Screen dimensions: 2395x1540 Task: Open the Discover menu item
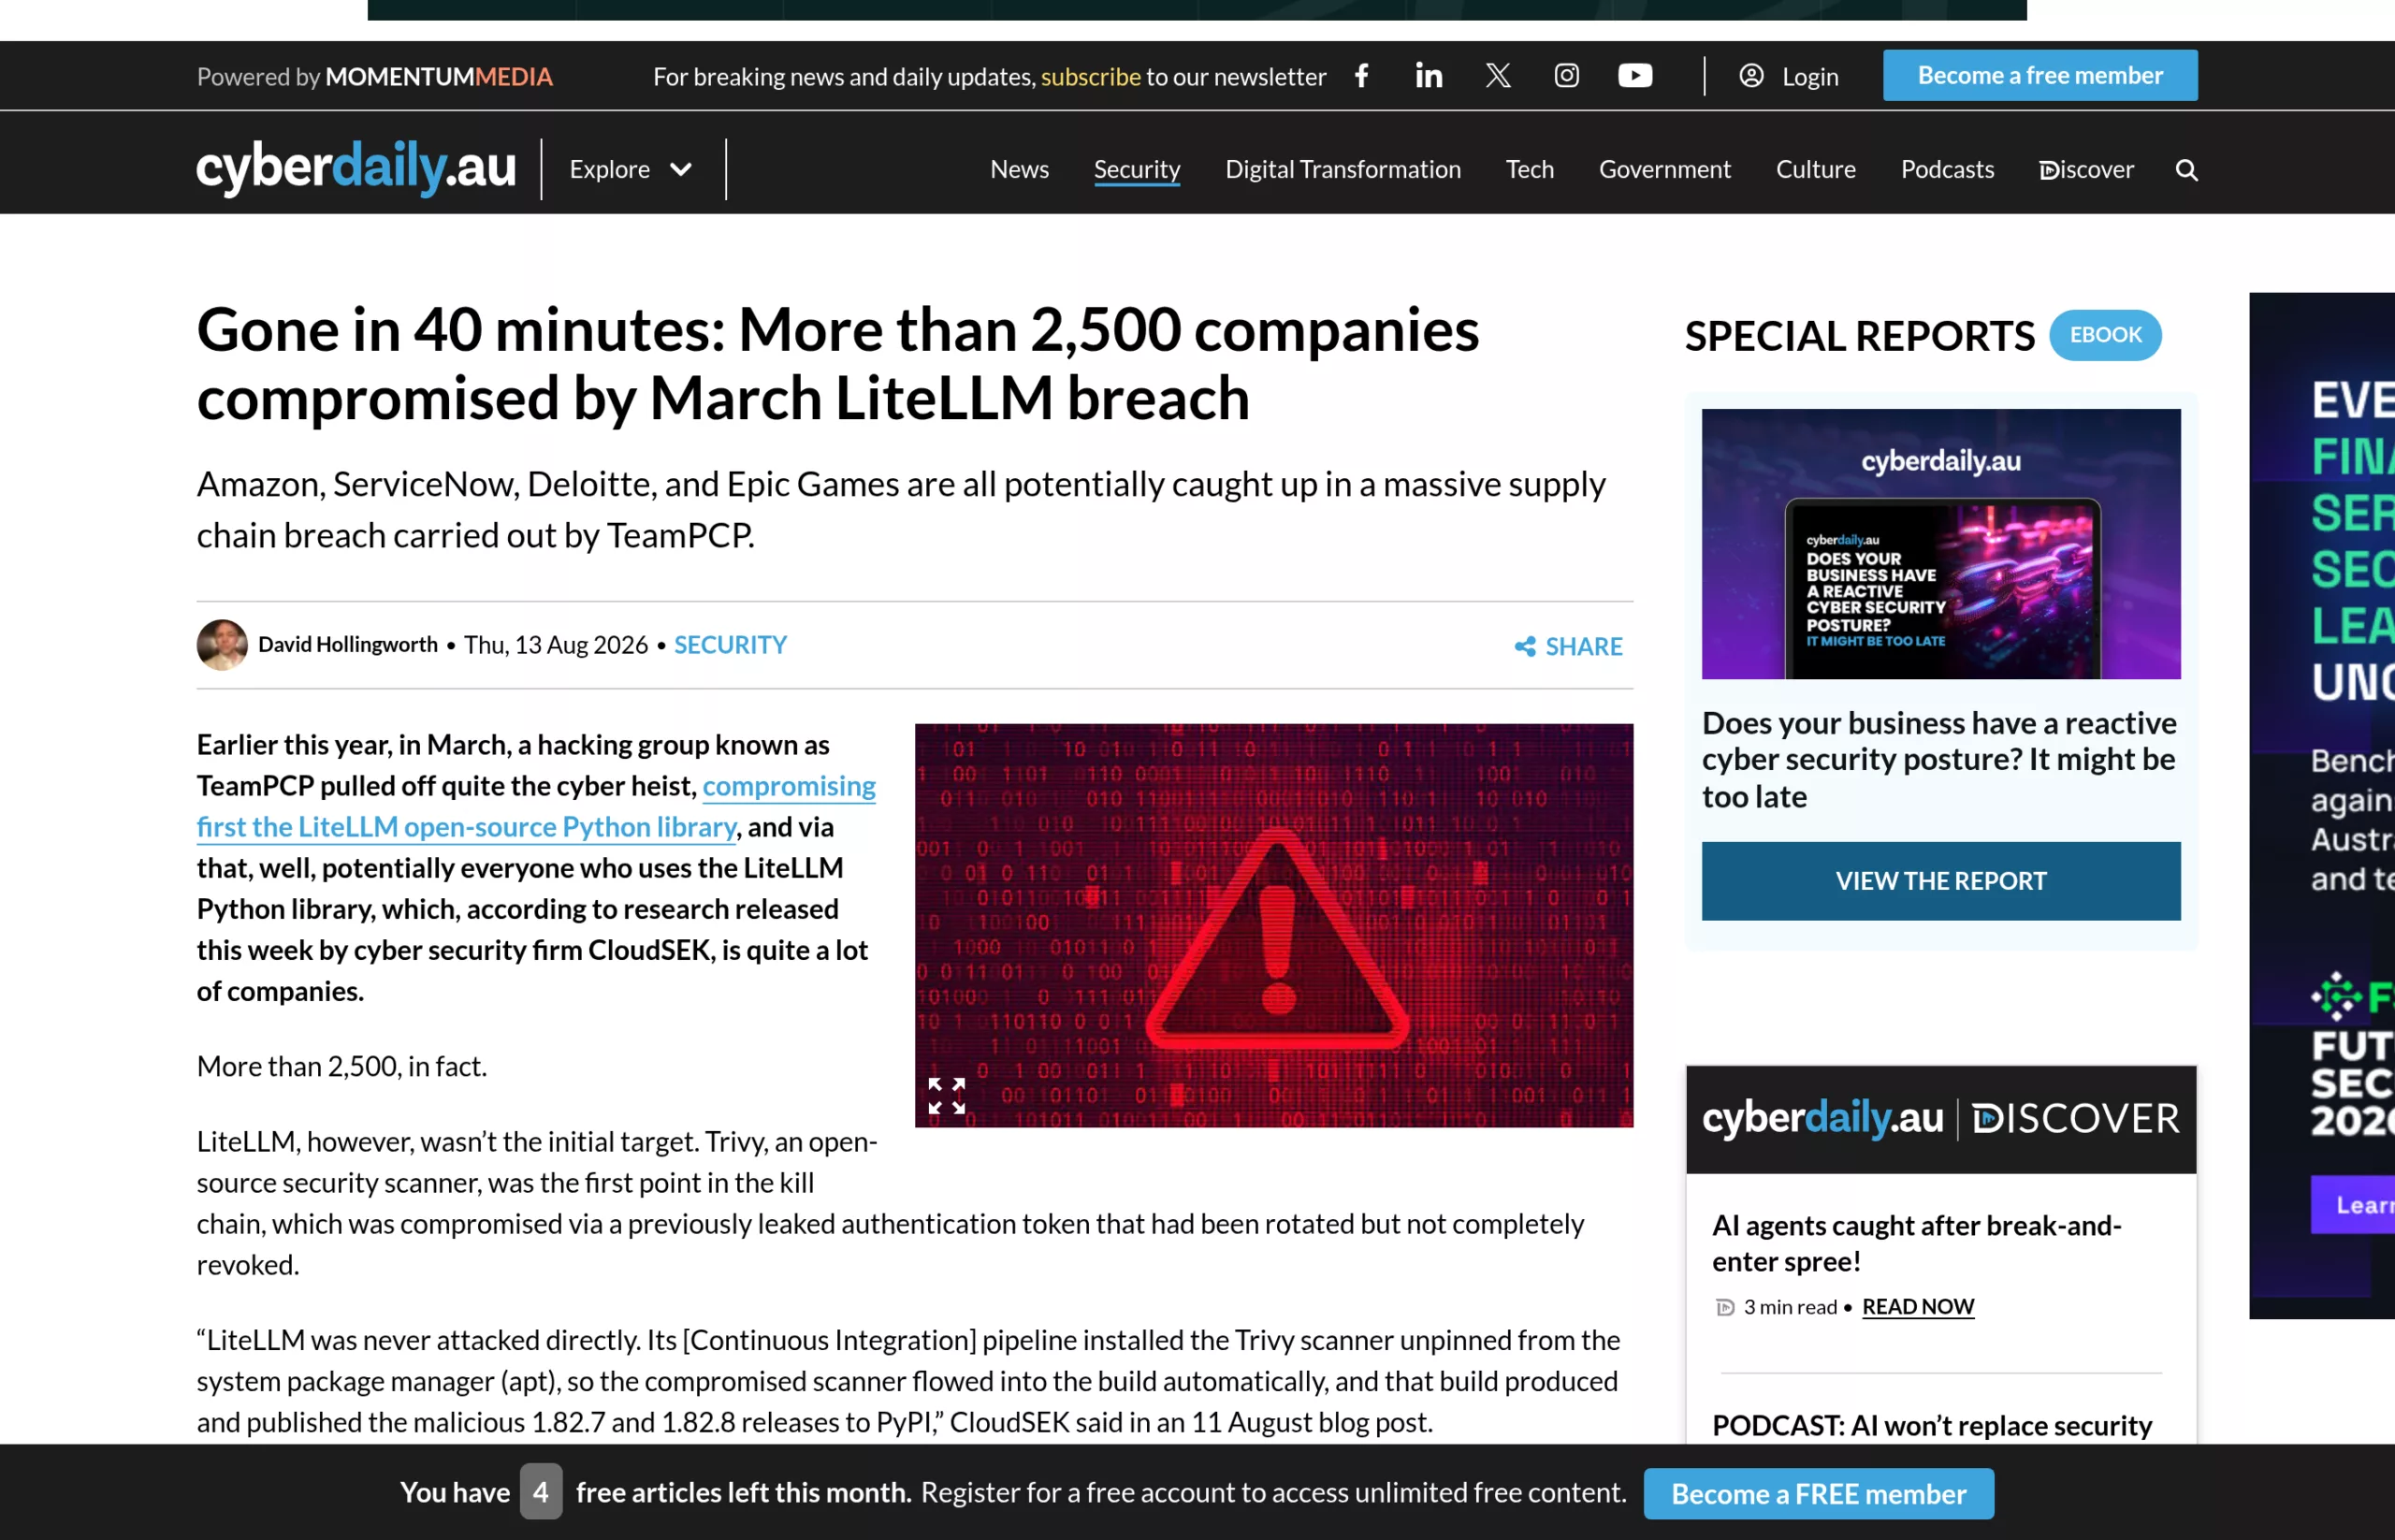click(2086, 170)
